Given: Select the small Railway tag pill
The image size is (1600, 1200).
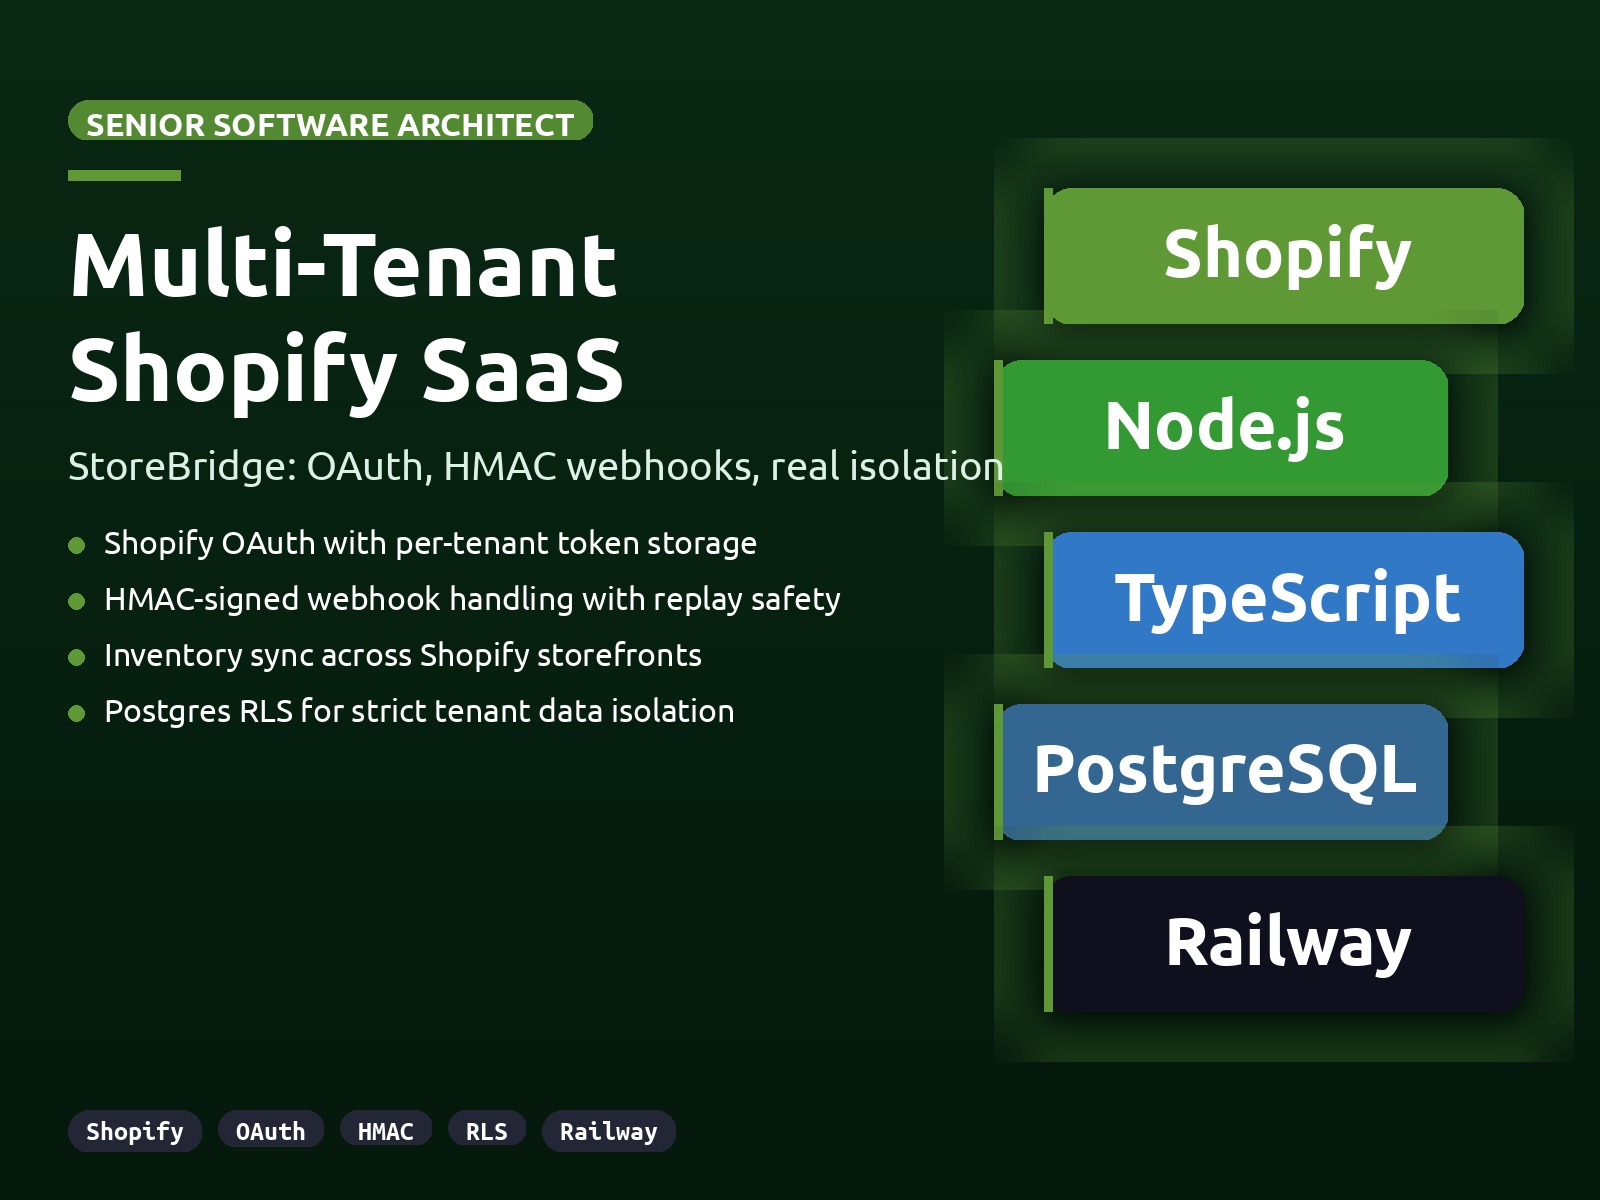Looking at the screenshot, I should [x=608, y=1131].
